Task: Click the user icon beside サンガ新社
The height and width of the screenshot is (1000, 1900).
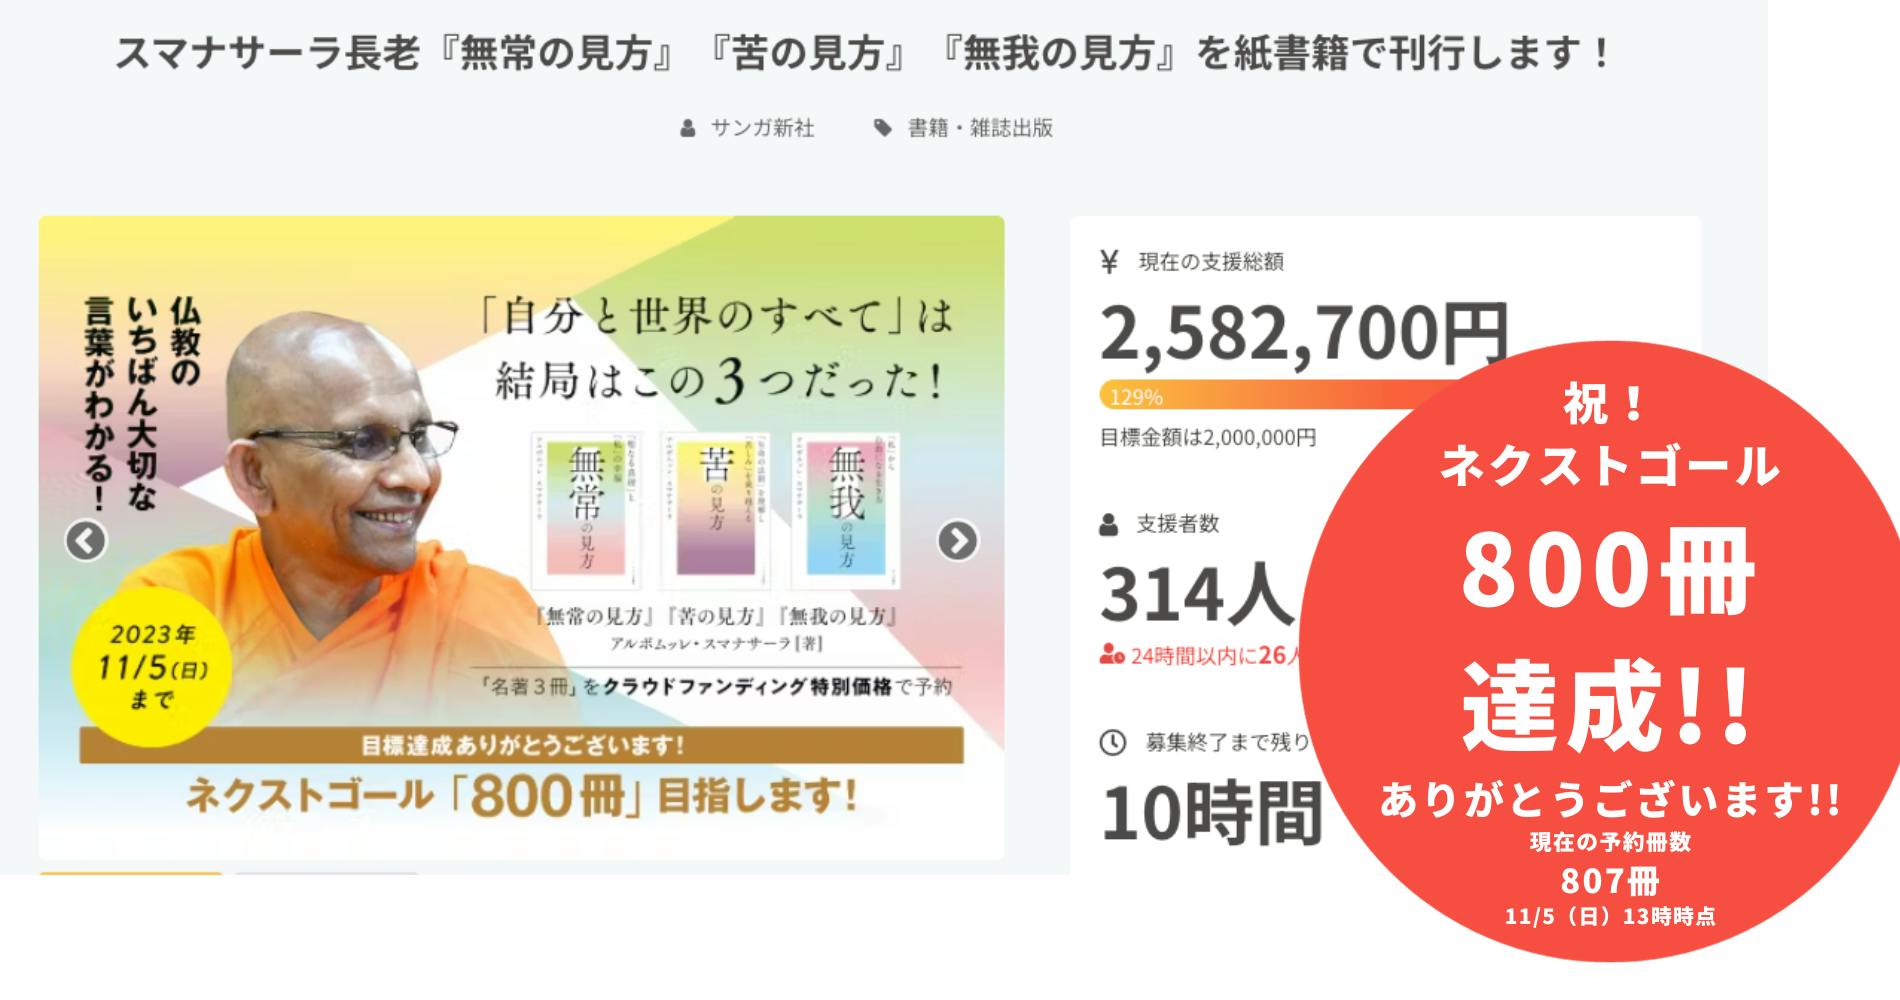Action: (687, 128)
